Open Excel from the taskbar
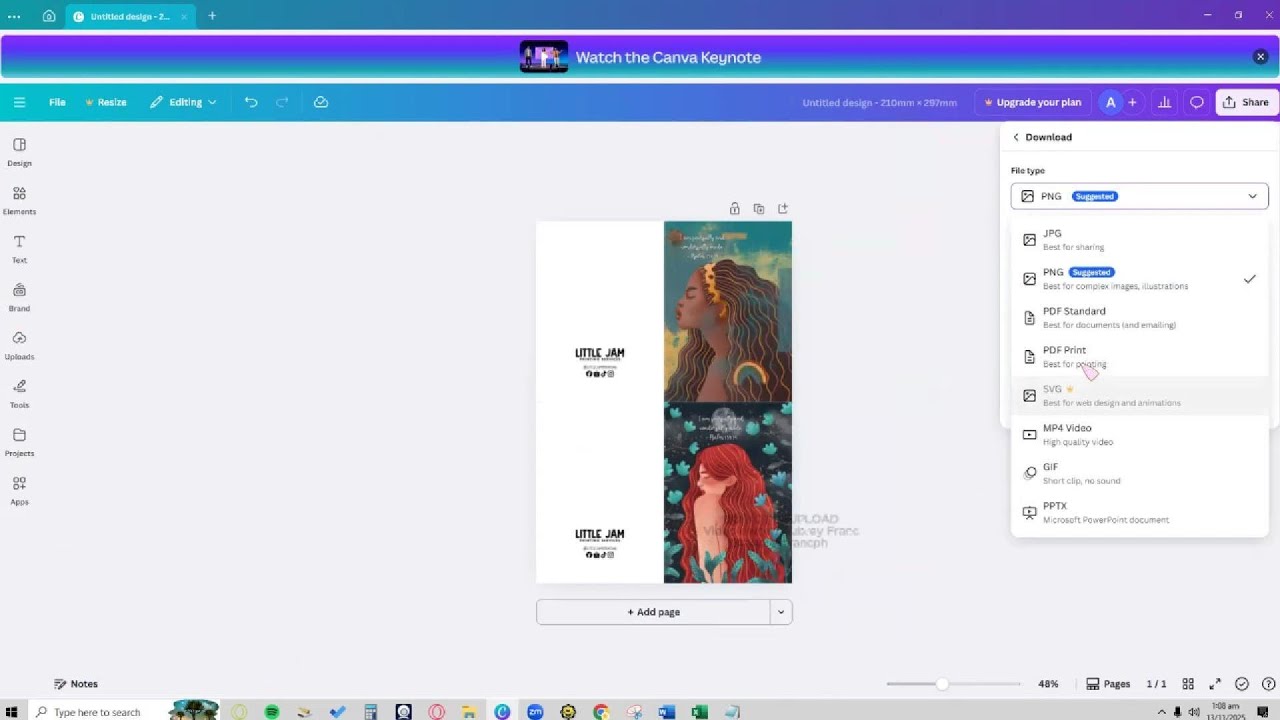Image resolution: width=1280 pixels, height=720 pixels. click(x=699, y=712)
